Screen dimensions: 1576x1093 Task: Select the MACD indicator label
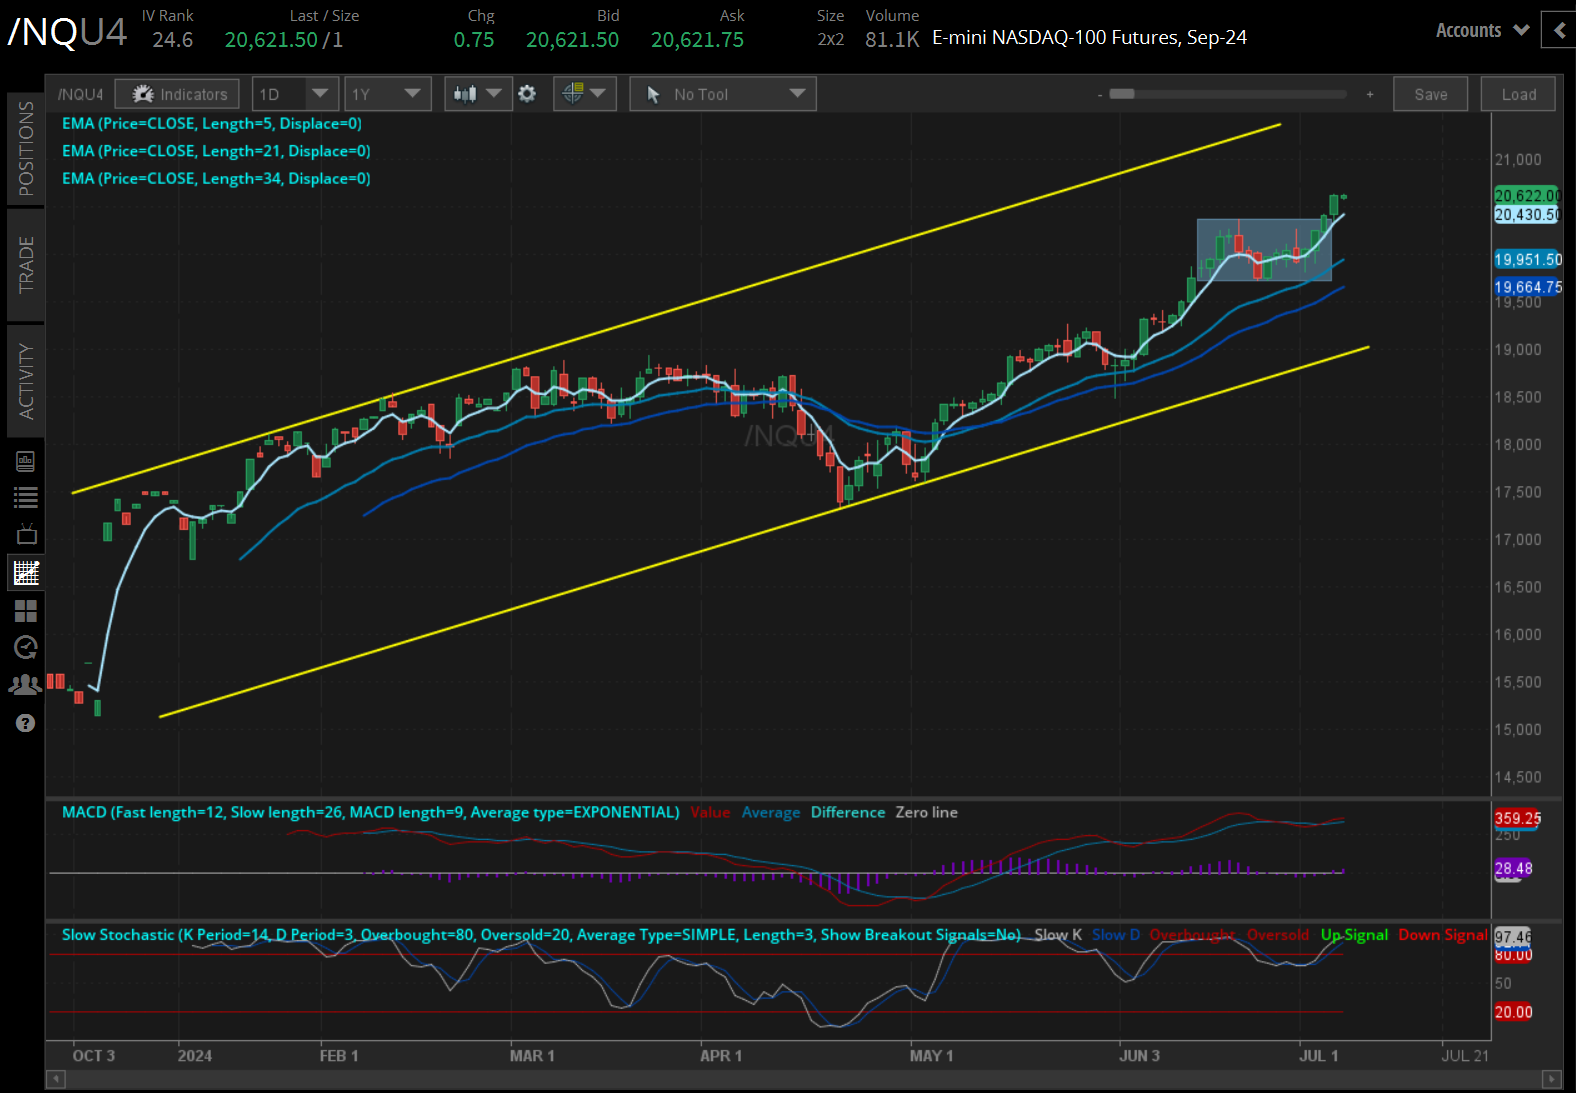[371, 812]
